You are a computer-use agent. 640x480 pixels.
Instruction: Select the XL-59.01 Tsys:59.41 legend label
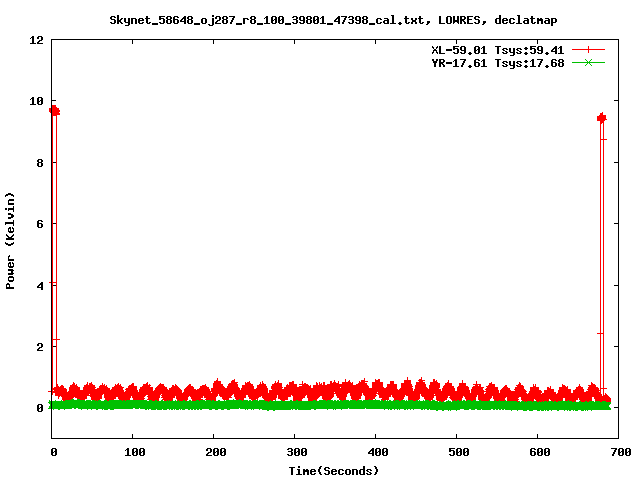point(498,50)
